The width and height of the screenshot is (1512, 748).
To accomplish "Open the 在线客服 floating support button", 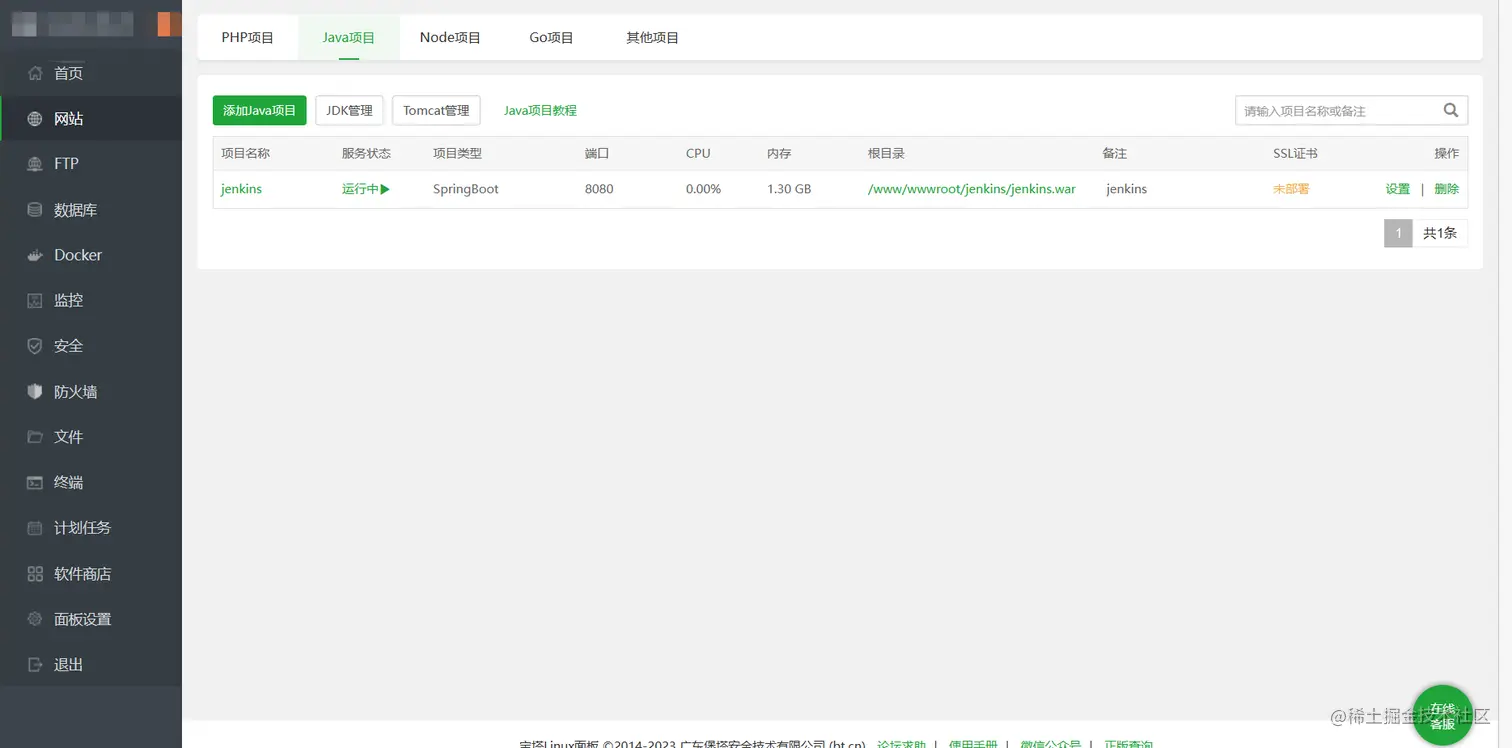I will 1442,715.
